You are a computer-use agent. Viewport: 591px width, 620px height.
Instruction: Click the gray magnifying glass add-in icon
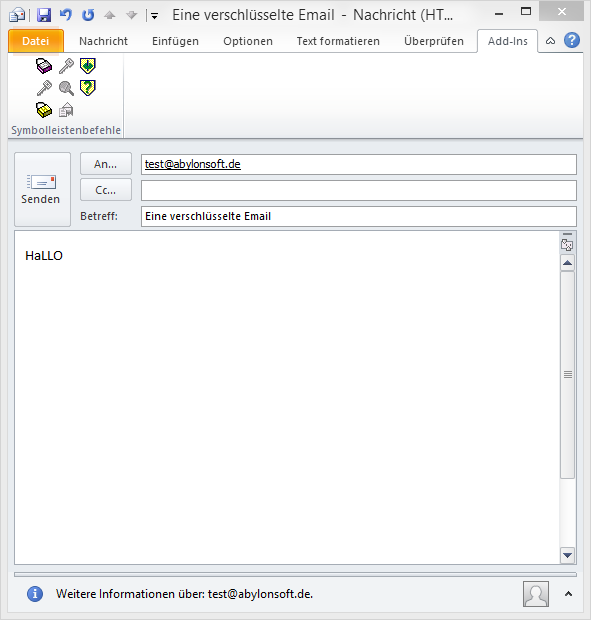[66, 88]
